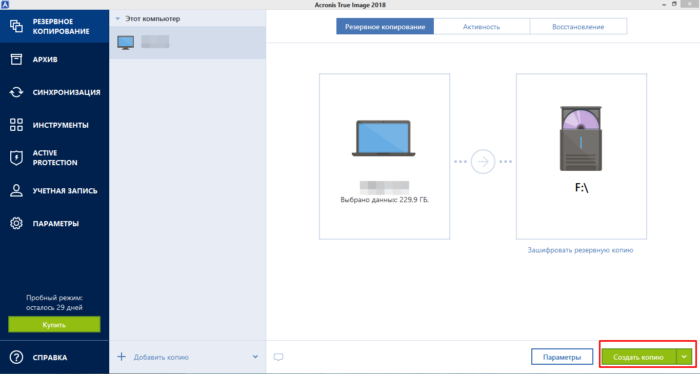The image size is (700, 374).
Task: Click the Справка label in sidebar
Action: click(50, 357)
